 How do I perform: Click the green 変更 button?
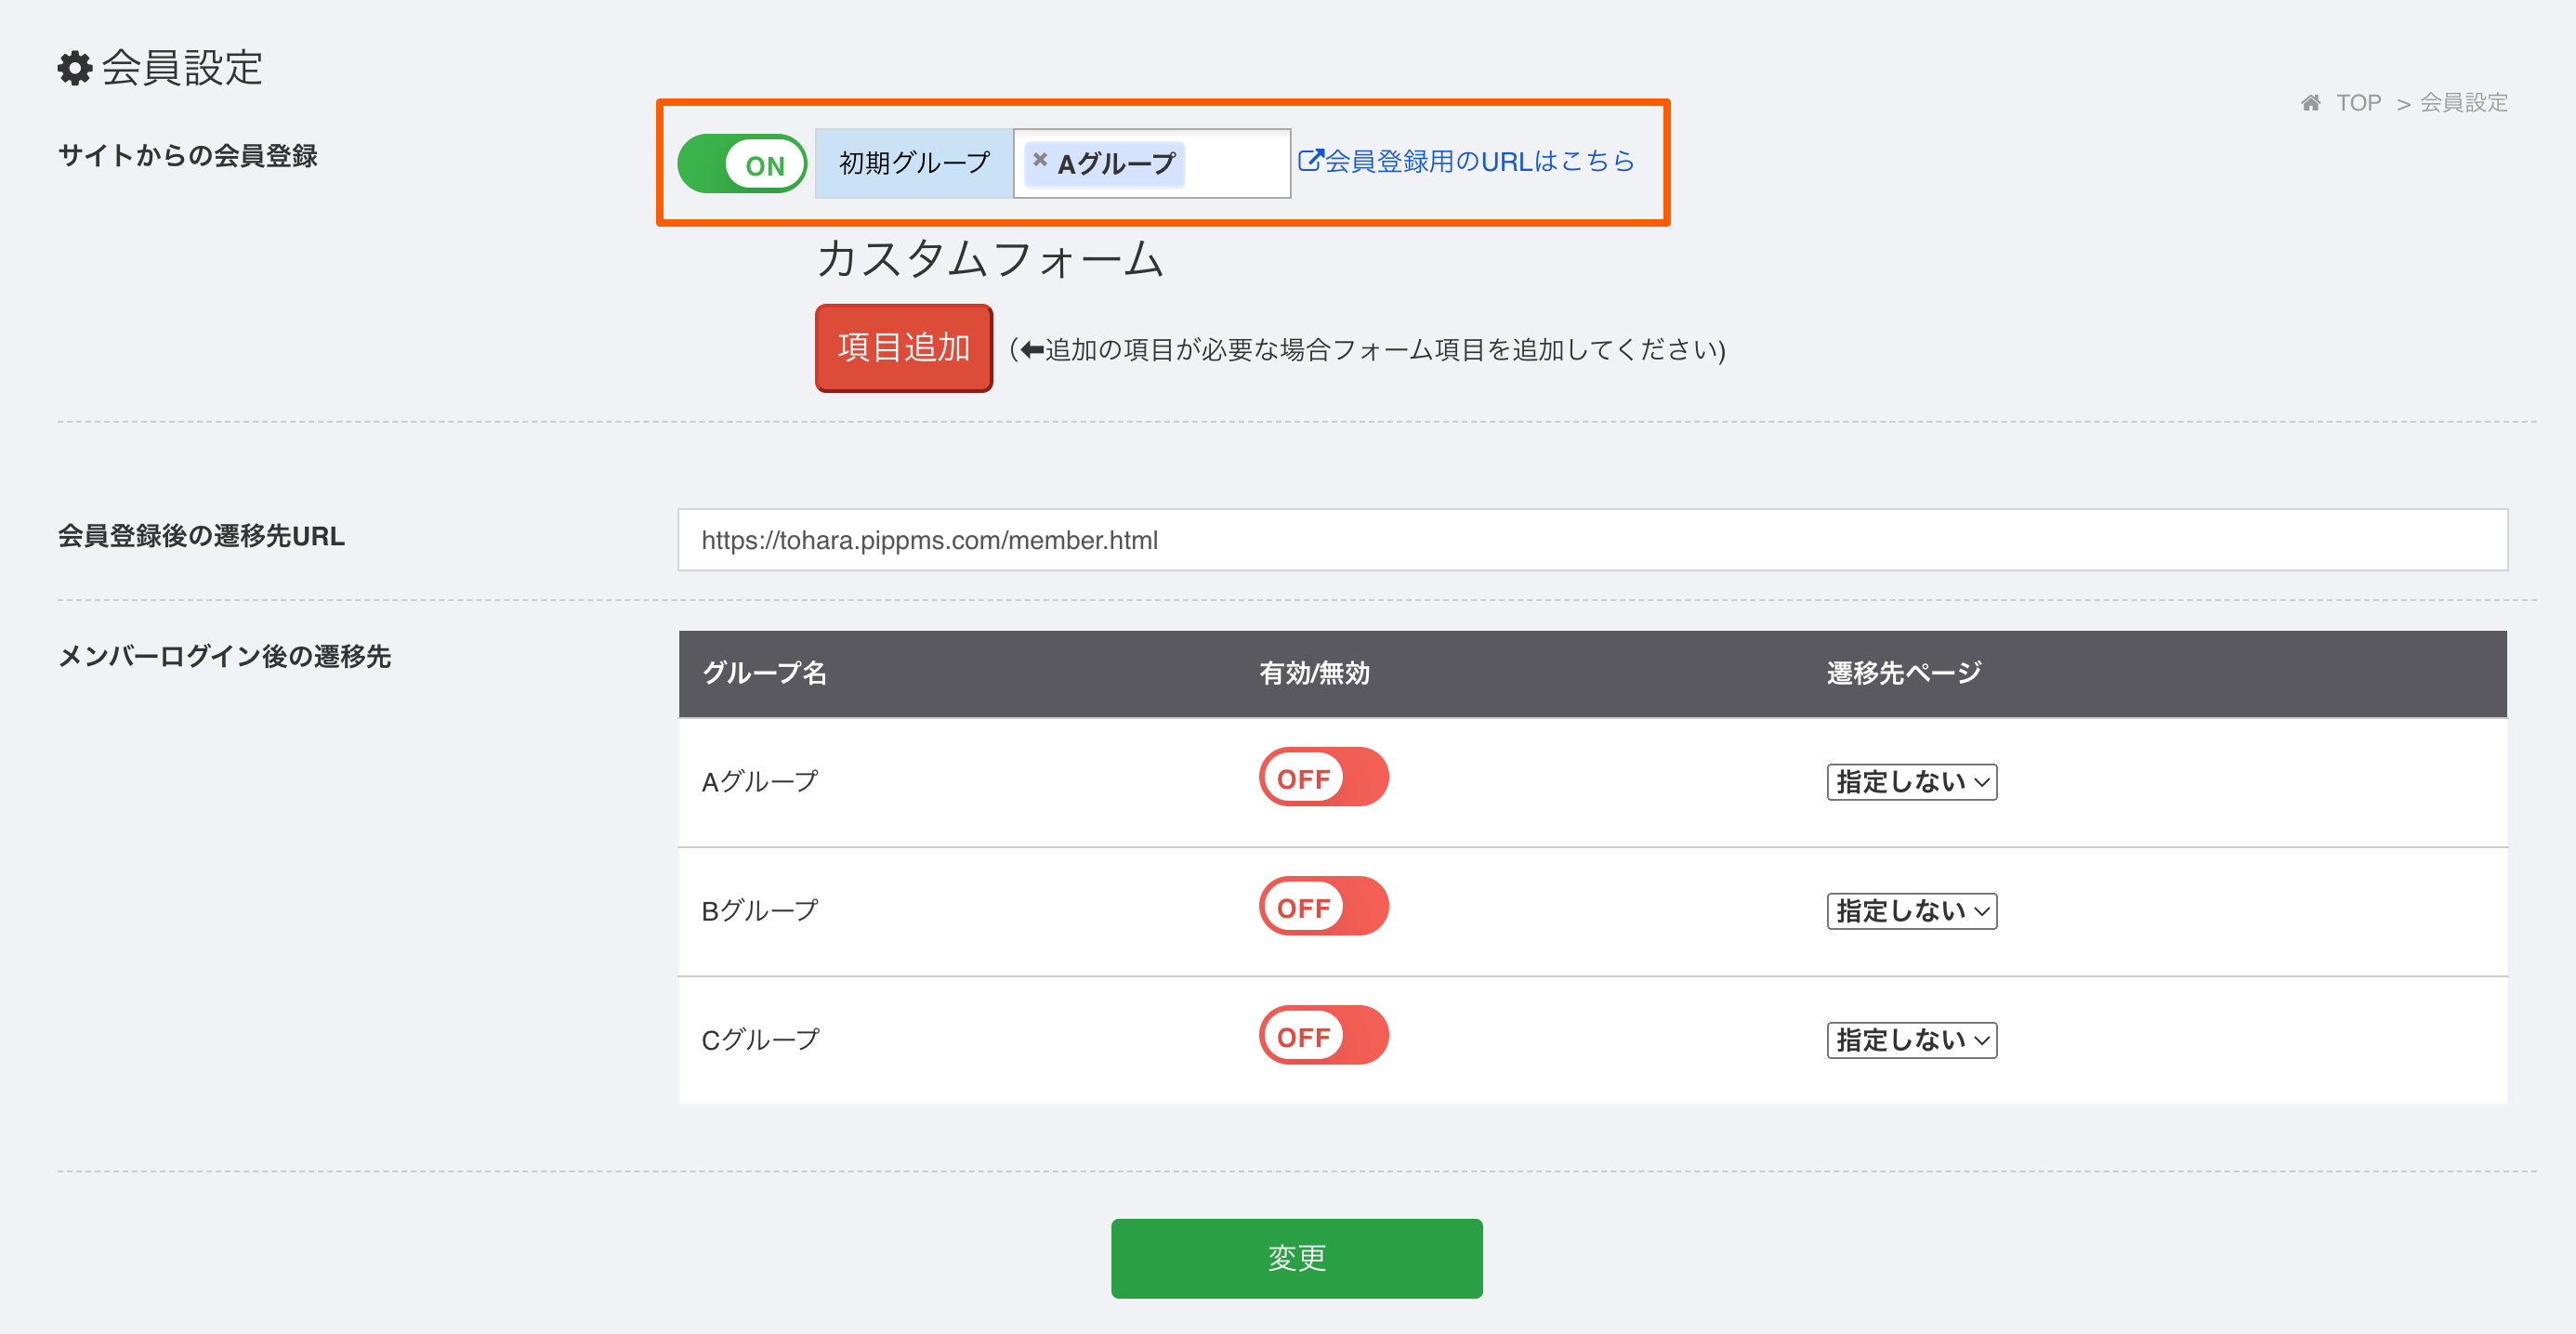[x=1296, y=1258]
